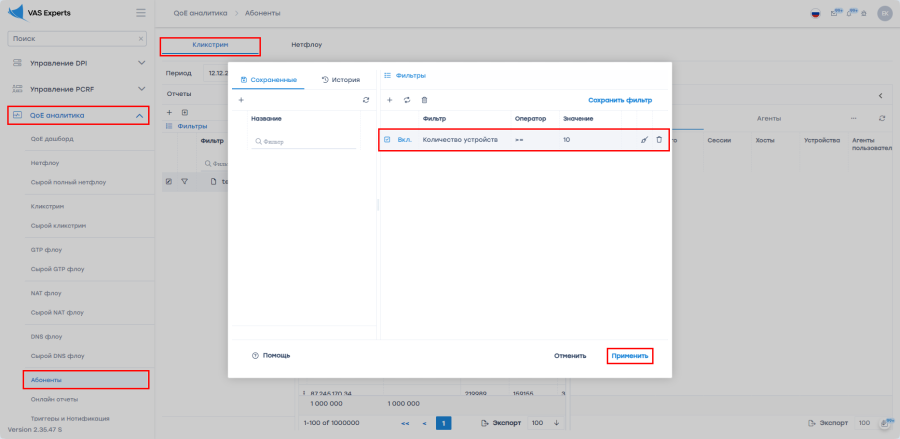Open Сырой NAT флоу in the sidebar

(57, 312)
